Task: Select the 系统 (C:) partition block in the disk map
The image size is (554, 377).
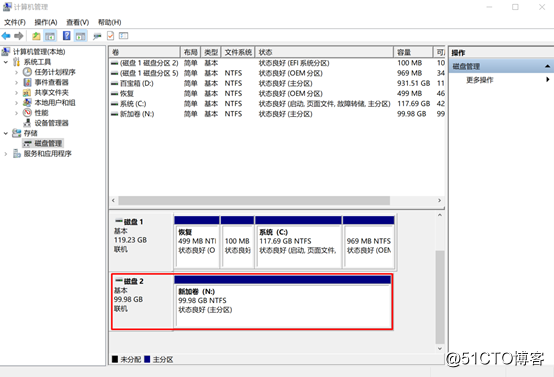Action: click(x=298, y=242)
